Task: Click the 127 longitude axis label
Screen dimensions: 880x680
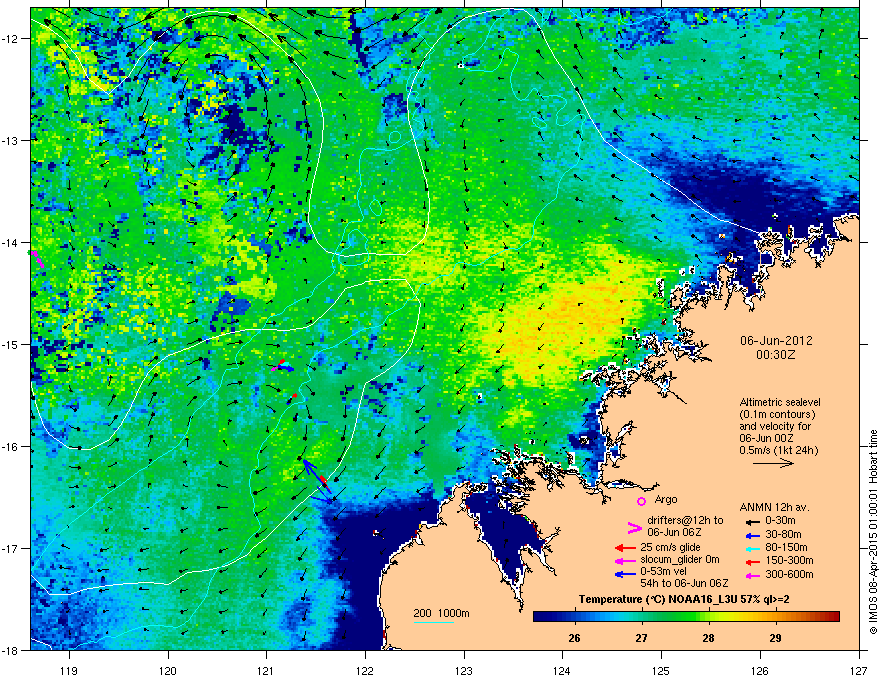Action: [859, 670]
